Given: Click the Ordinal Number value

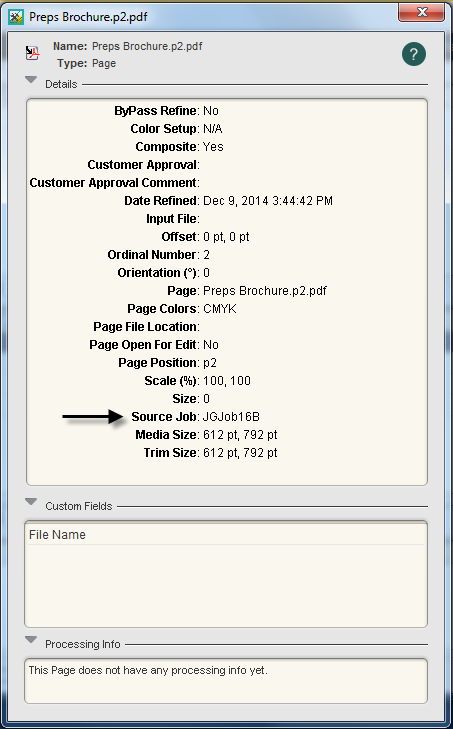Looking at the screenshot, I should tap(207, 255).
